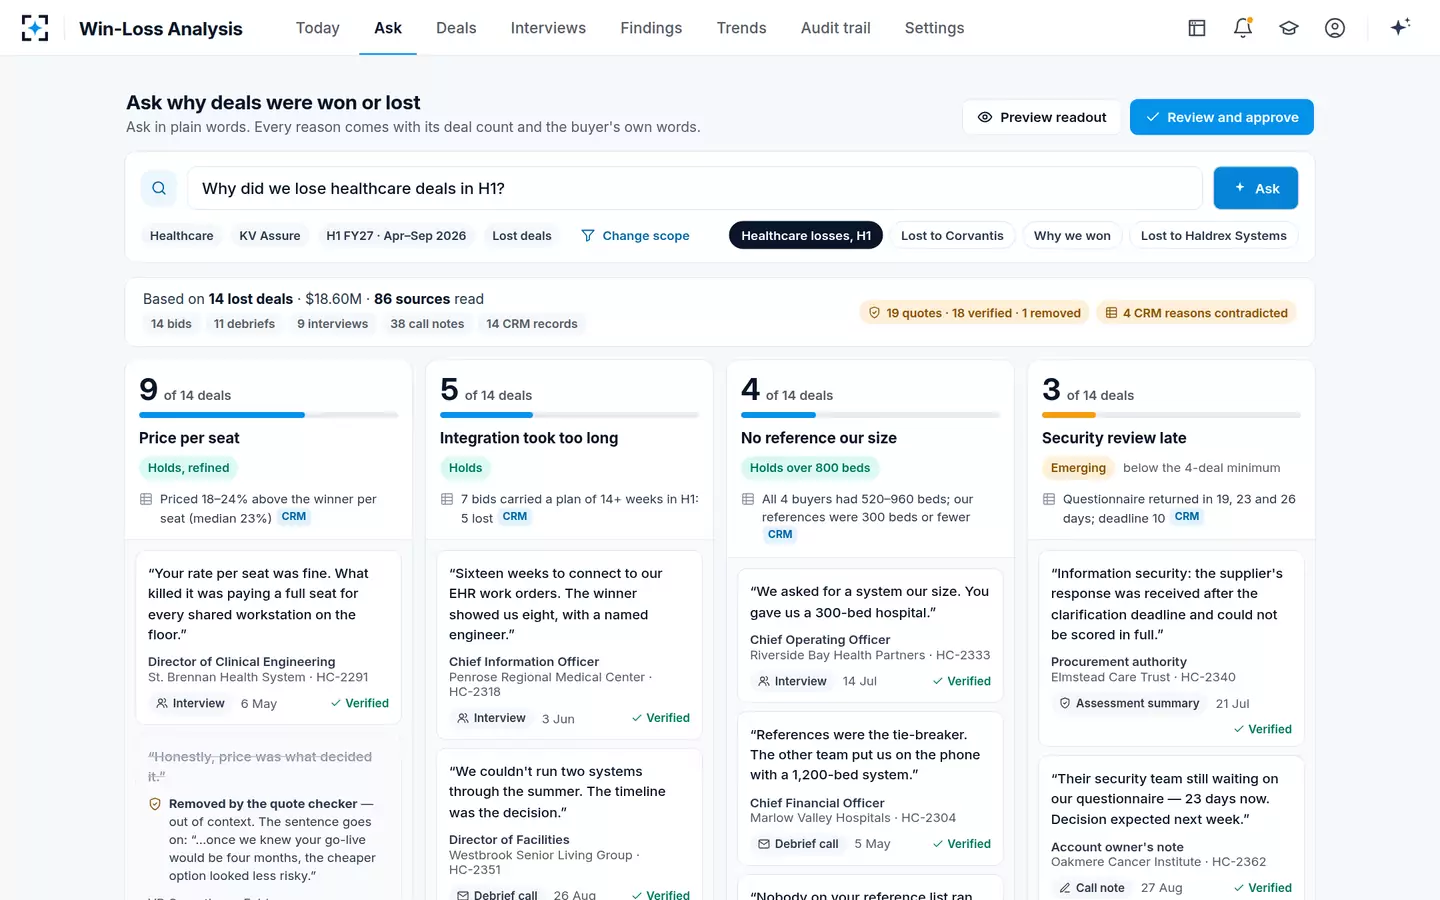The height and width of the screenshot is (900, 1440).
Task: Open the notifications bell icon
Action: point(1243,28)
